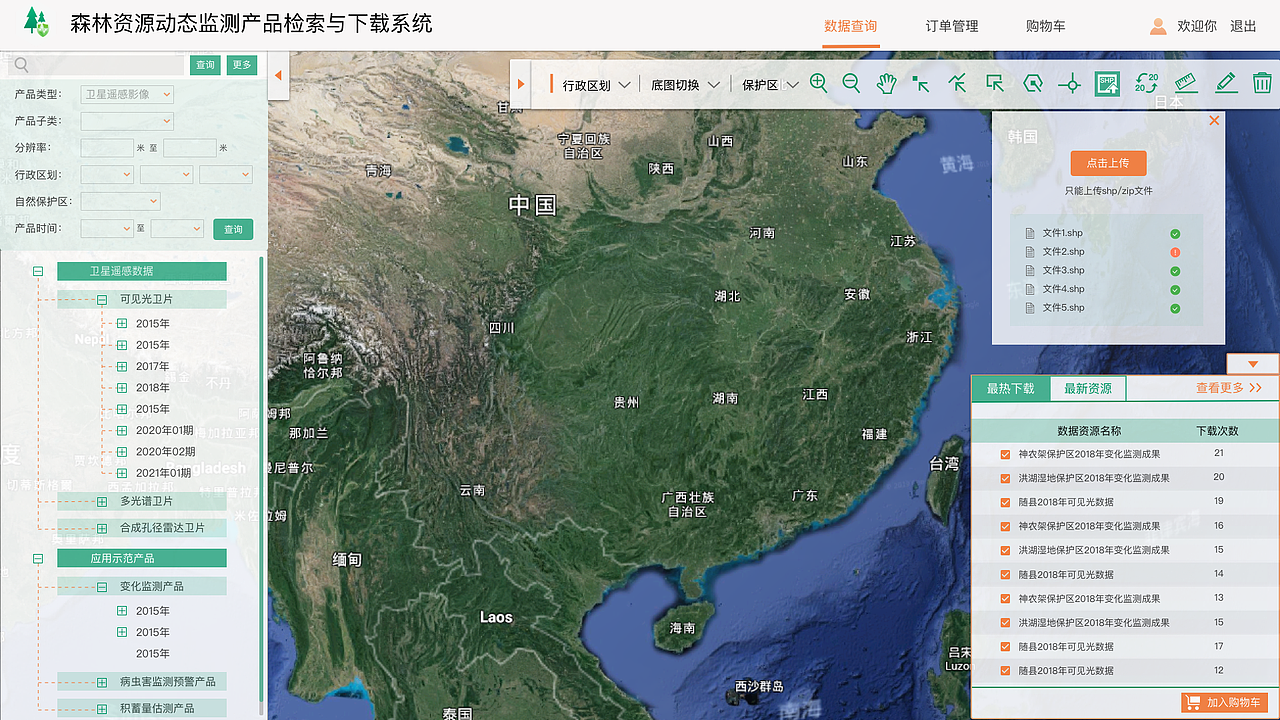Click the 更多 button
Screen dimensions: 1280x720
coord(242,65)
